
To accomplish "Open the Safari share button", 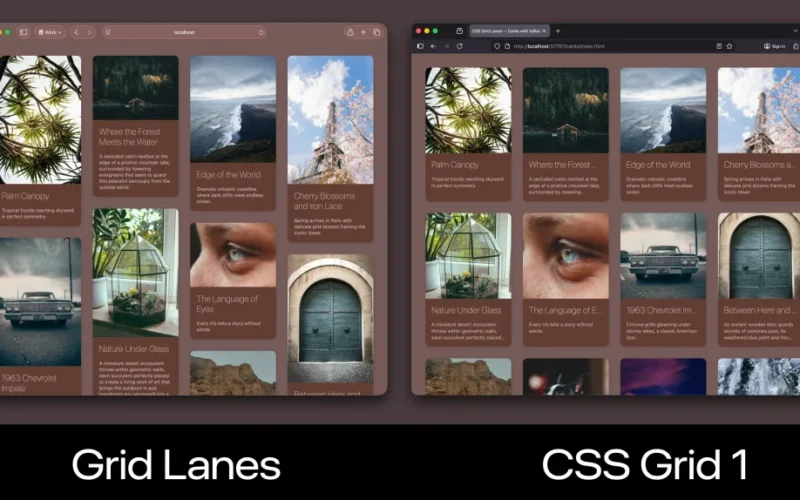I will (350, 32).
